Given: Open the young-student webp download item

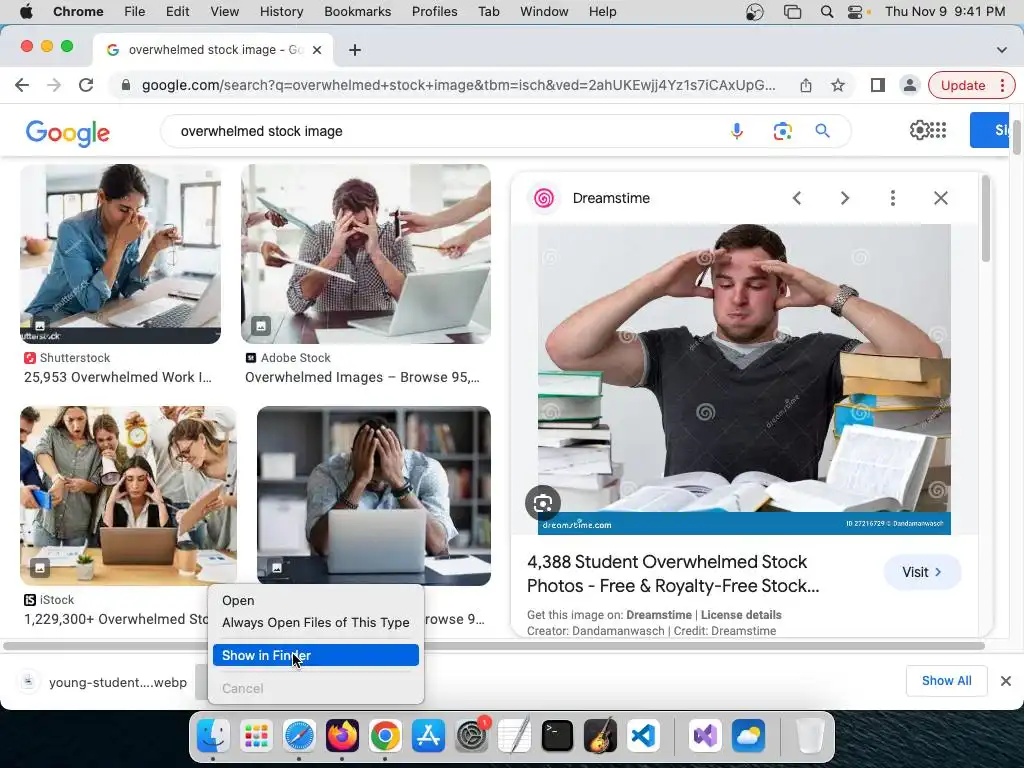Looking at the screenshot, I should pos(104,682).
